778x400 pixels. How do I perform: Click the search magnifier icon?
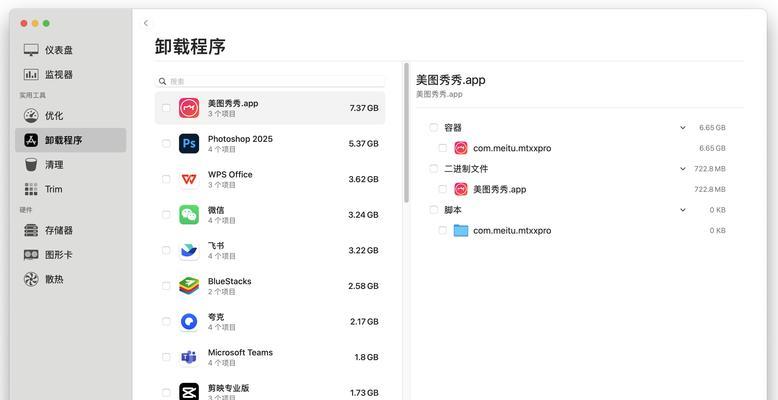[x=163, y=81]
